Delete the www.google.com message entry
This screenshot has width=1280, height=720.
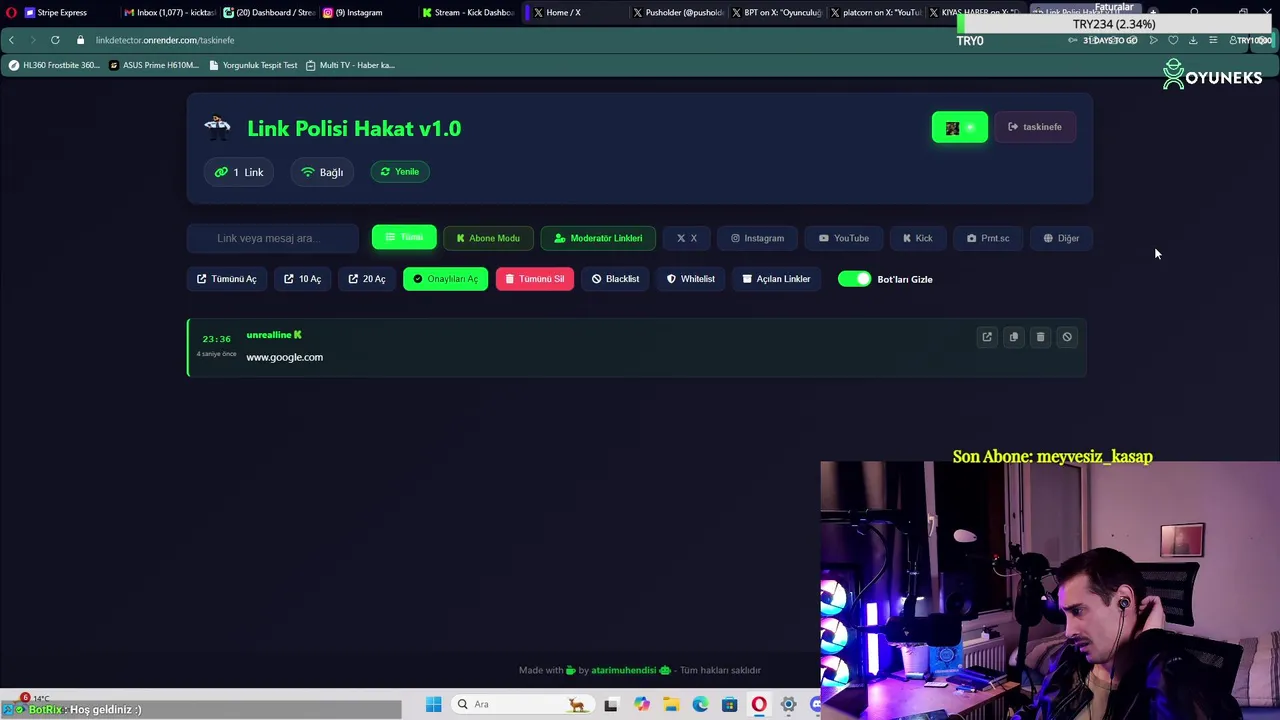(x=1040, y=337)
